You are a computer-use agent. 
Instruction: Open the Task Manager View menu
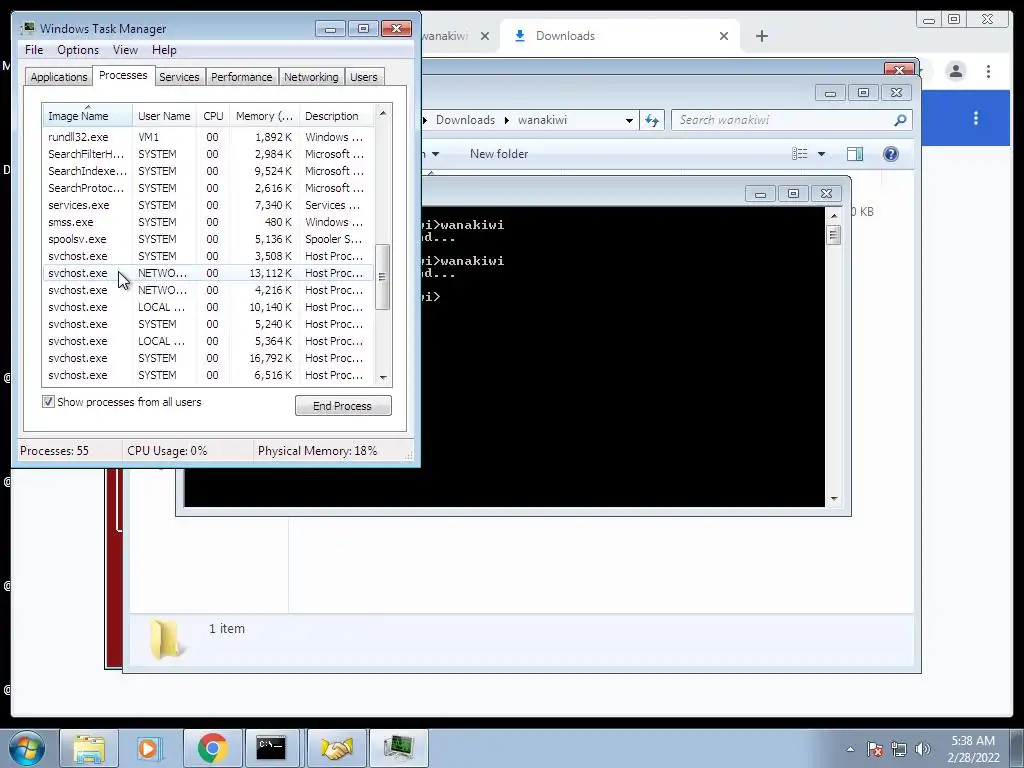(125, 50)
